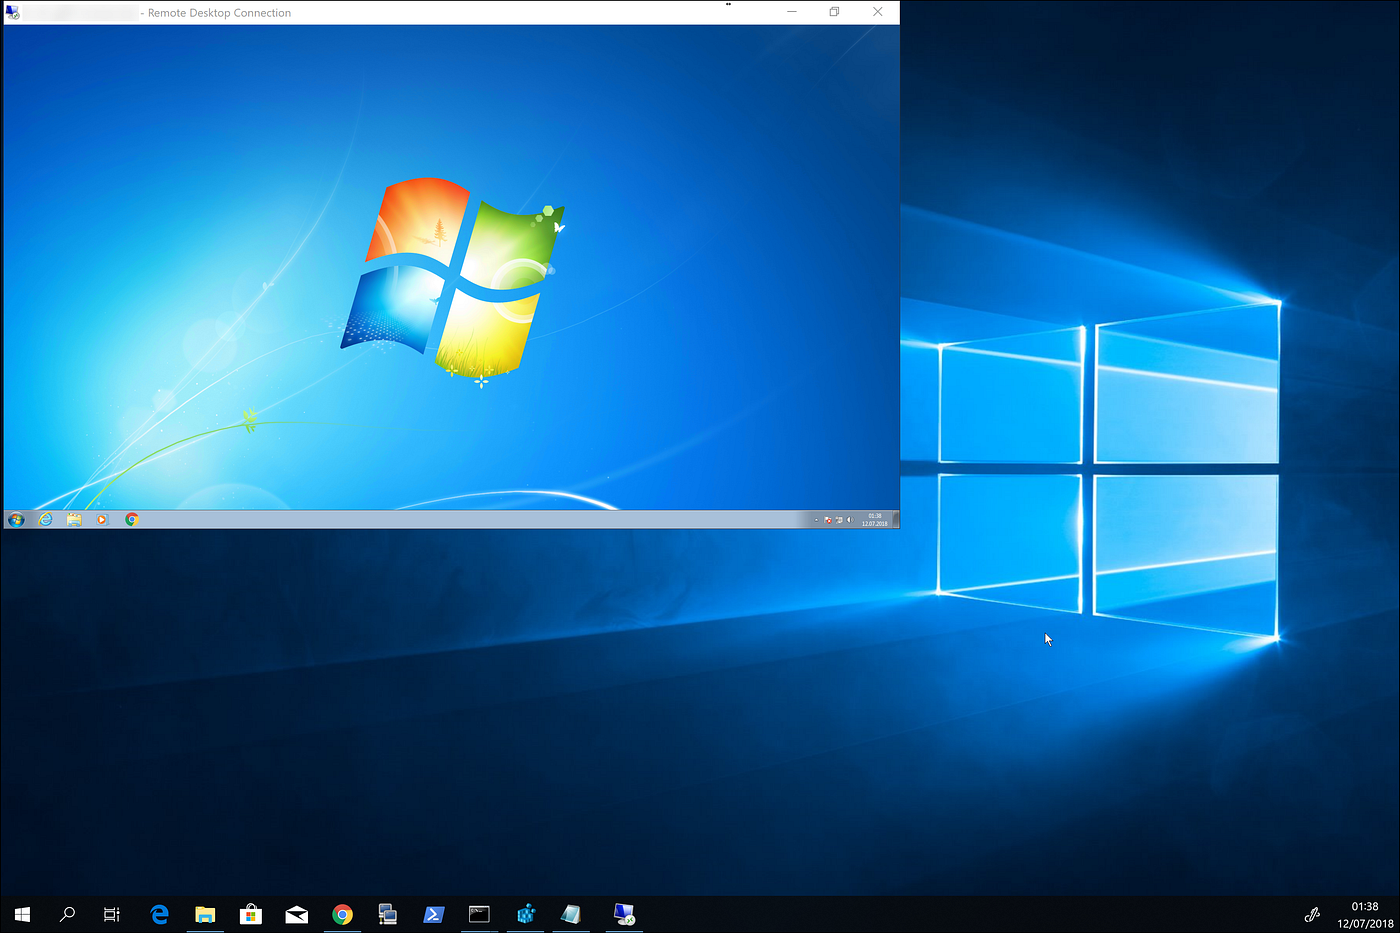Open Task View on the Windows 10 taskbar

click(112, 914)
